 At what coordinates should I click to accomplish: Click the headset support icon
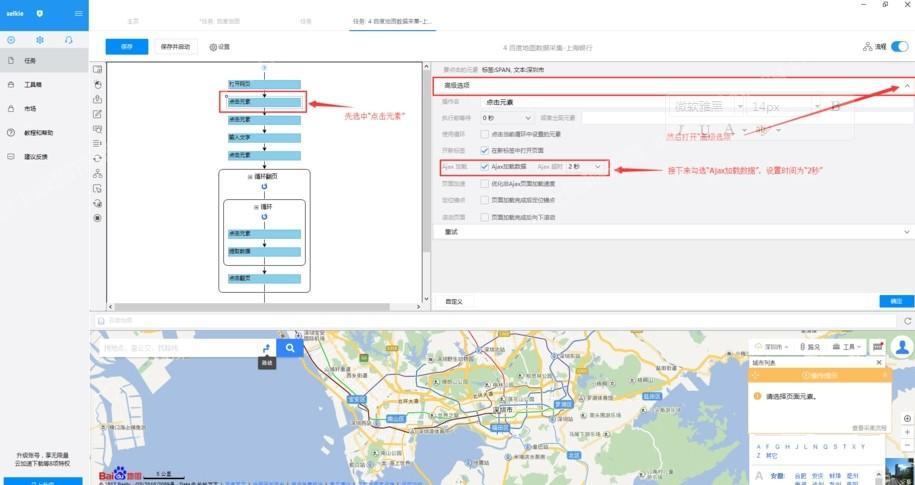click(69, 40)
